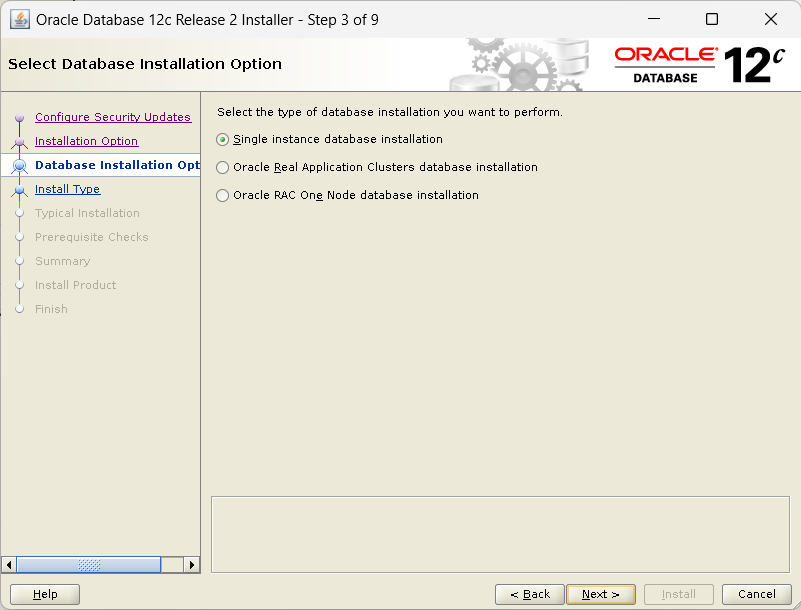Click the Help button
This screenshot has height=610, width=801.
(45, 594)
